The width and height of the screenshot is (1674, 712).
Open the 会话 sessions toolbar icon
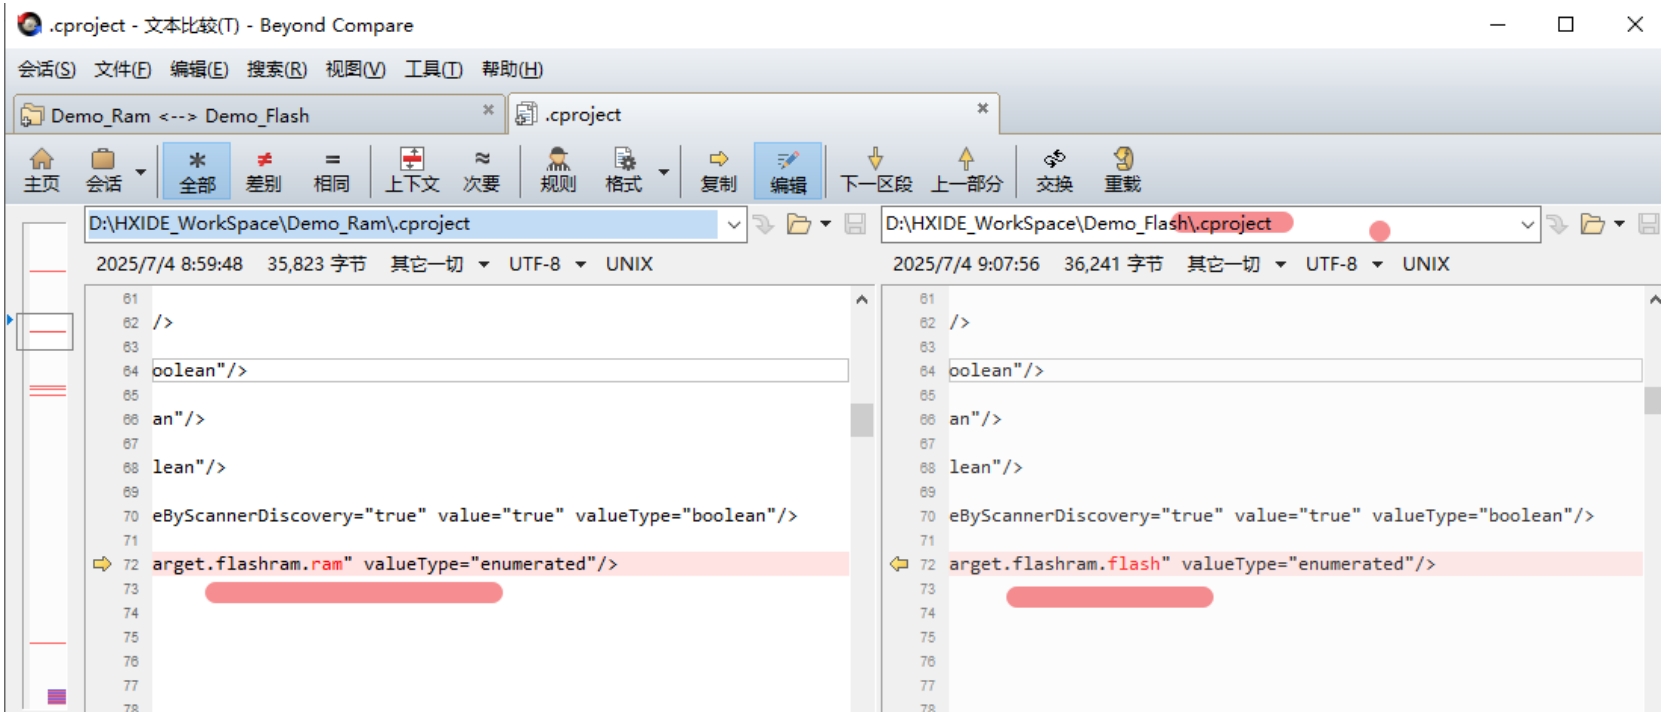[103, 170]
